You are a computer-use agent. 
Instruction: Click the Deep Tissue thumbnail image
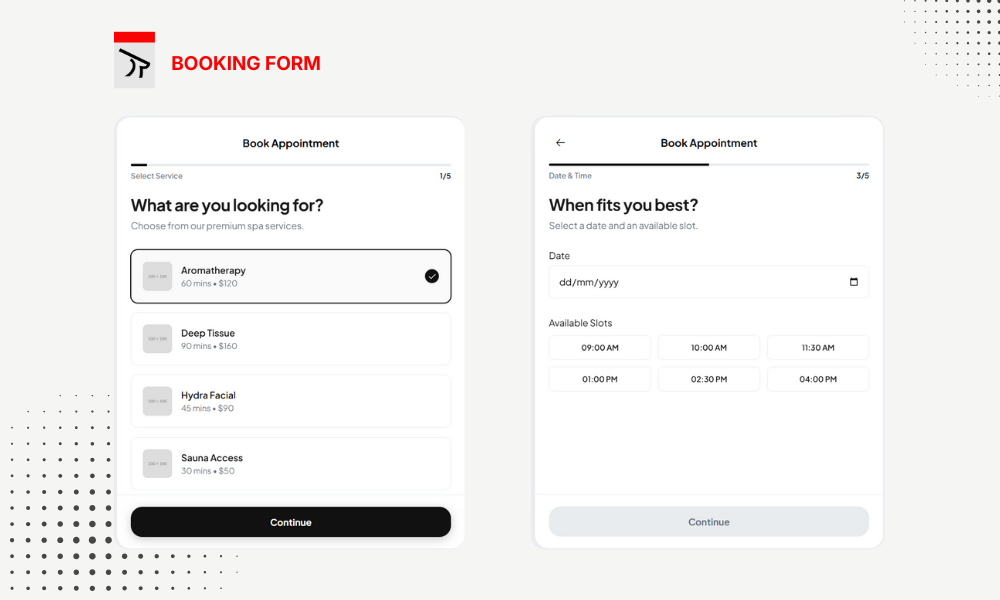pos(157,339)
